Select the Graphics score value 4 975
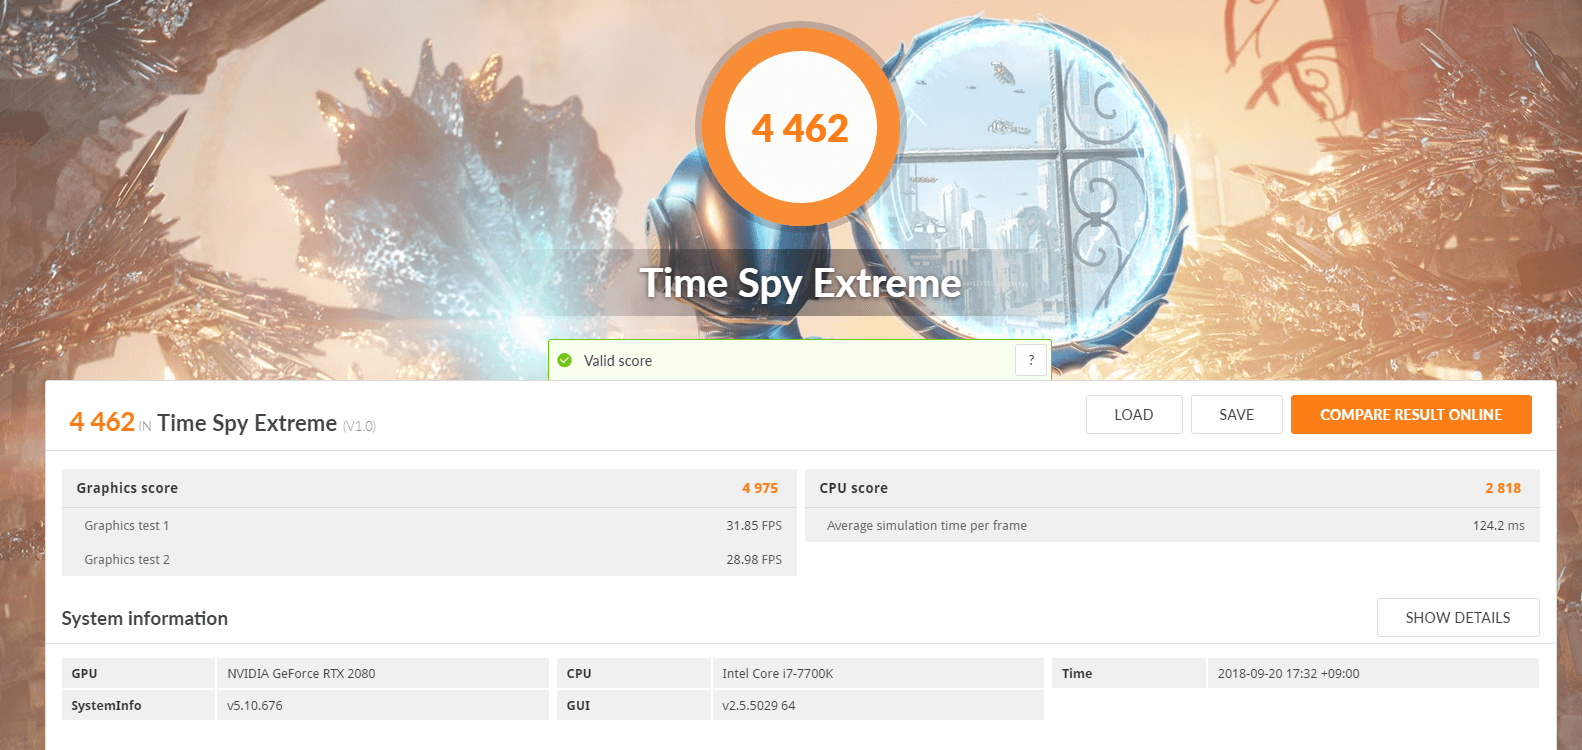 click(760, 488)
